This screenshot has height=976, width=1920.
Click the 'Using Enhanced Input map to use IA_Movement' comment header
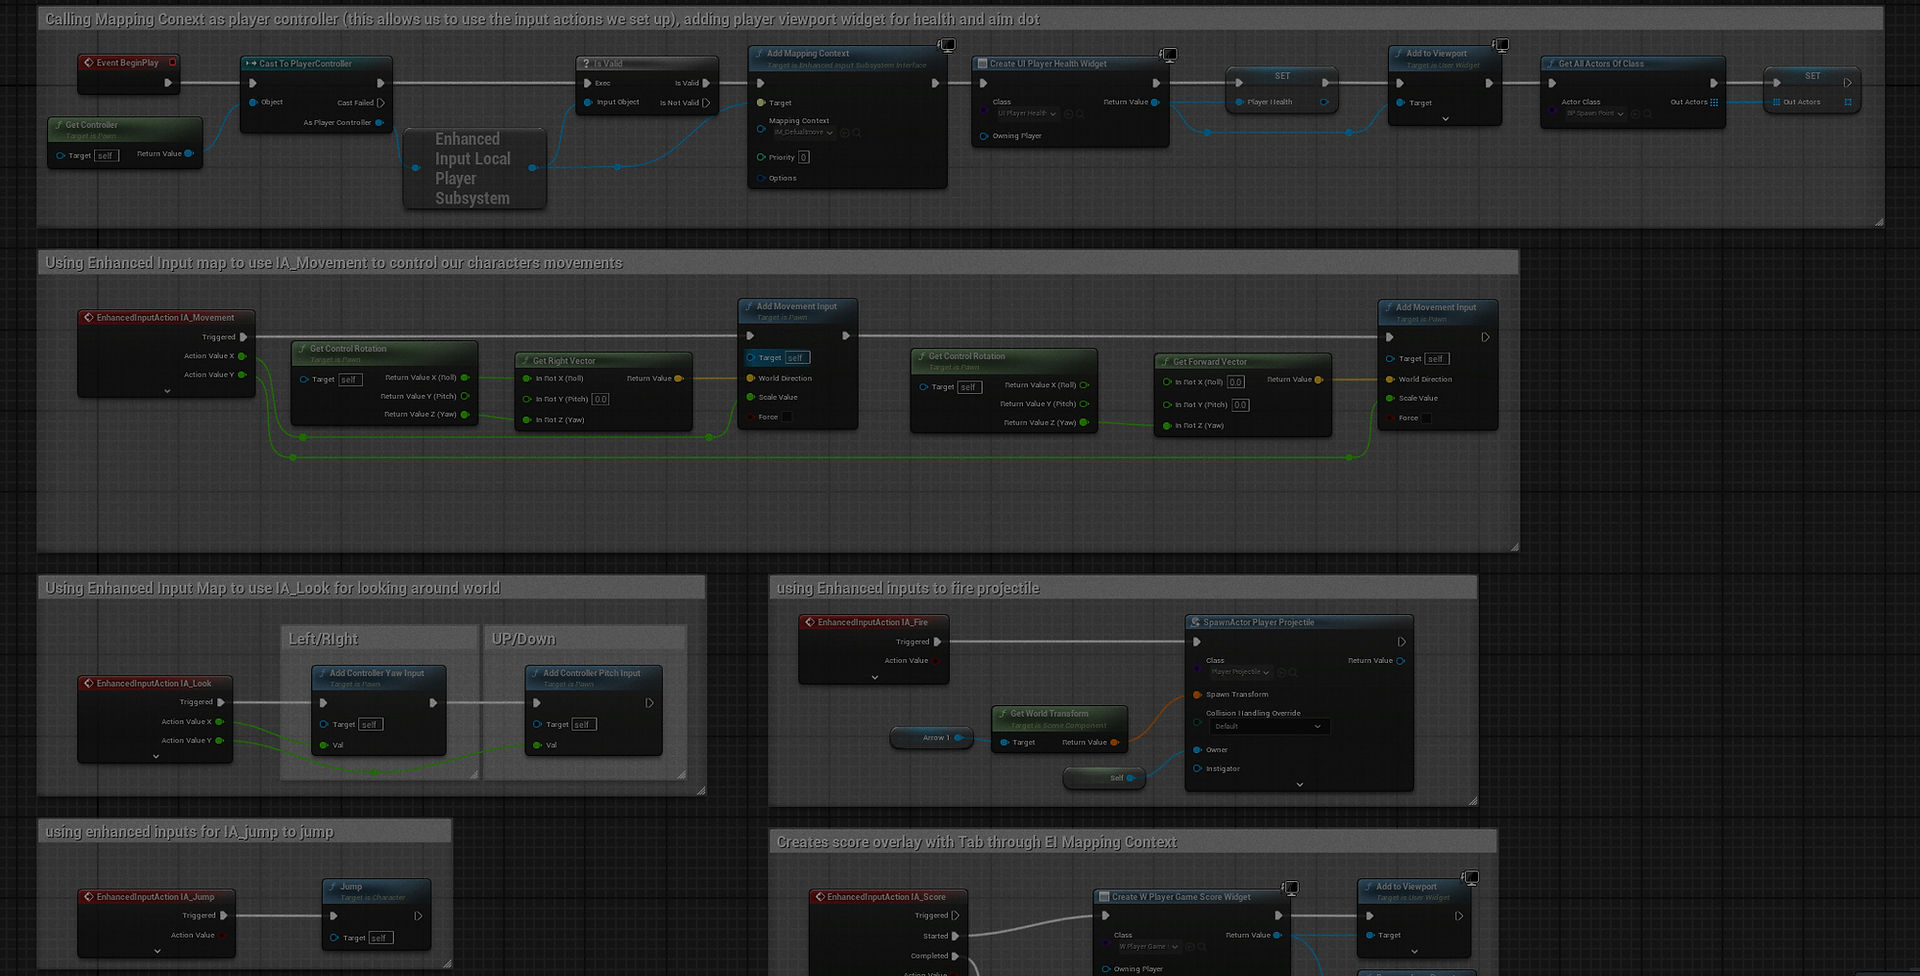(x=778, y=263)
